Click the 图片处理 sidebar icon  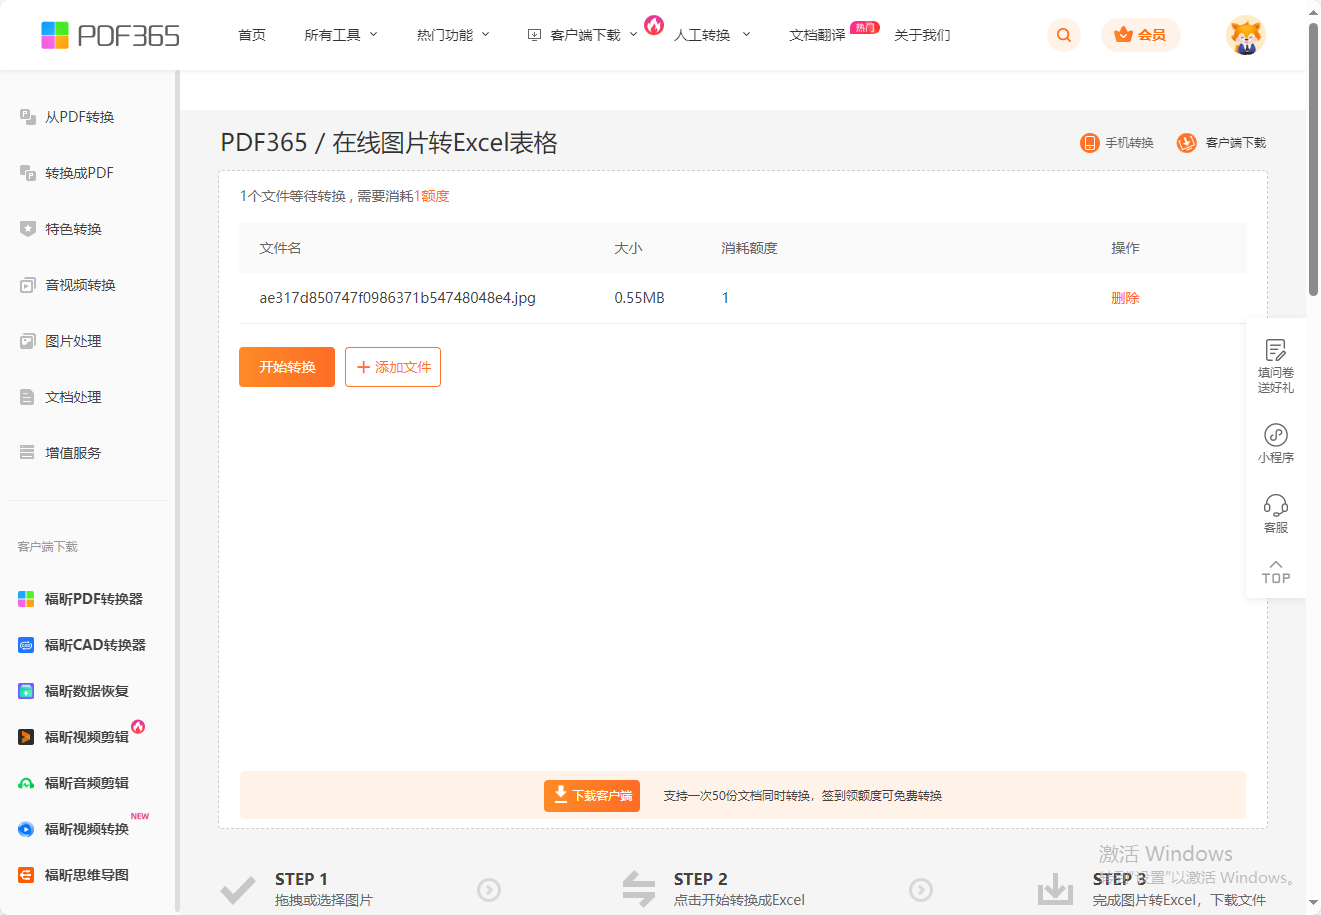[x=28, y=341]
